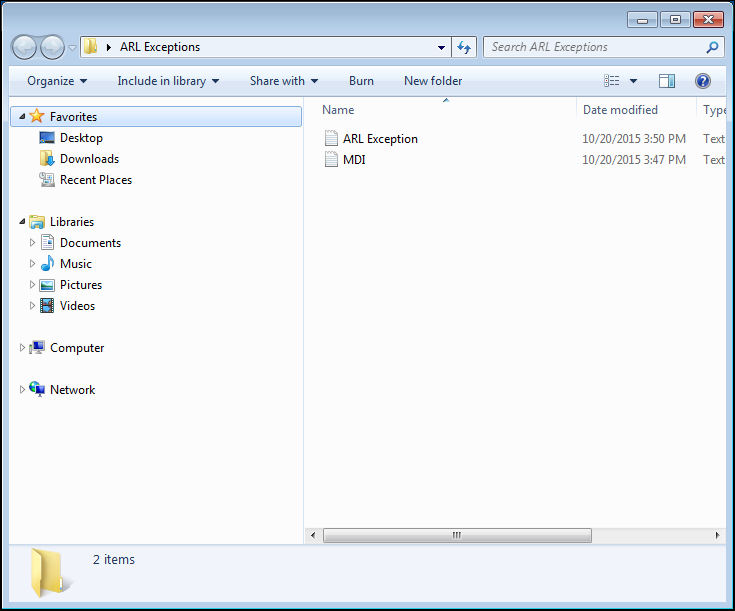Click the Documents library icon
This screenshot has height=611, width=735.
tap(47, 242)
